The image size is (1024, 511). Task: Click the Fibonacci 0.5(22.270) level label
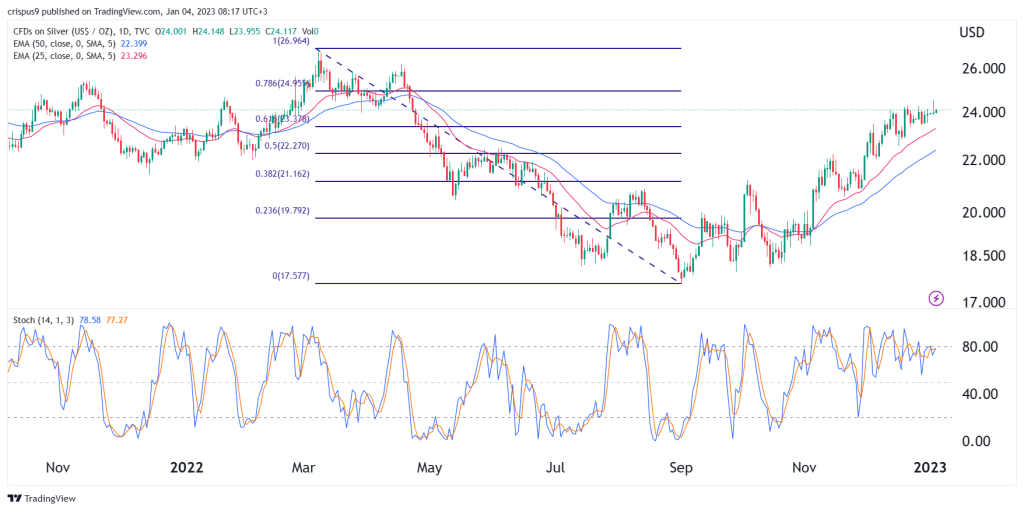coord(289,146)
